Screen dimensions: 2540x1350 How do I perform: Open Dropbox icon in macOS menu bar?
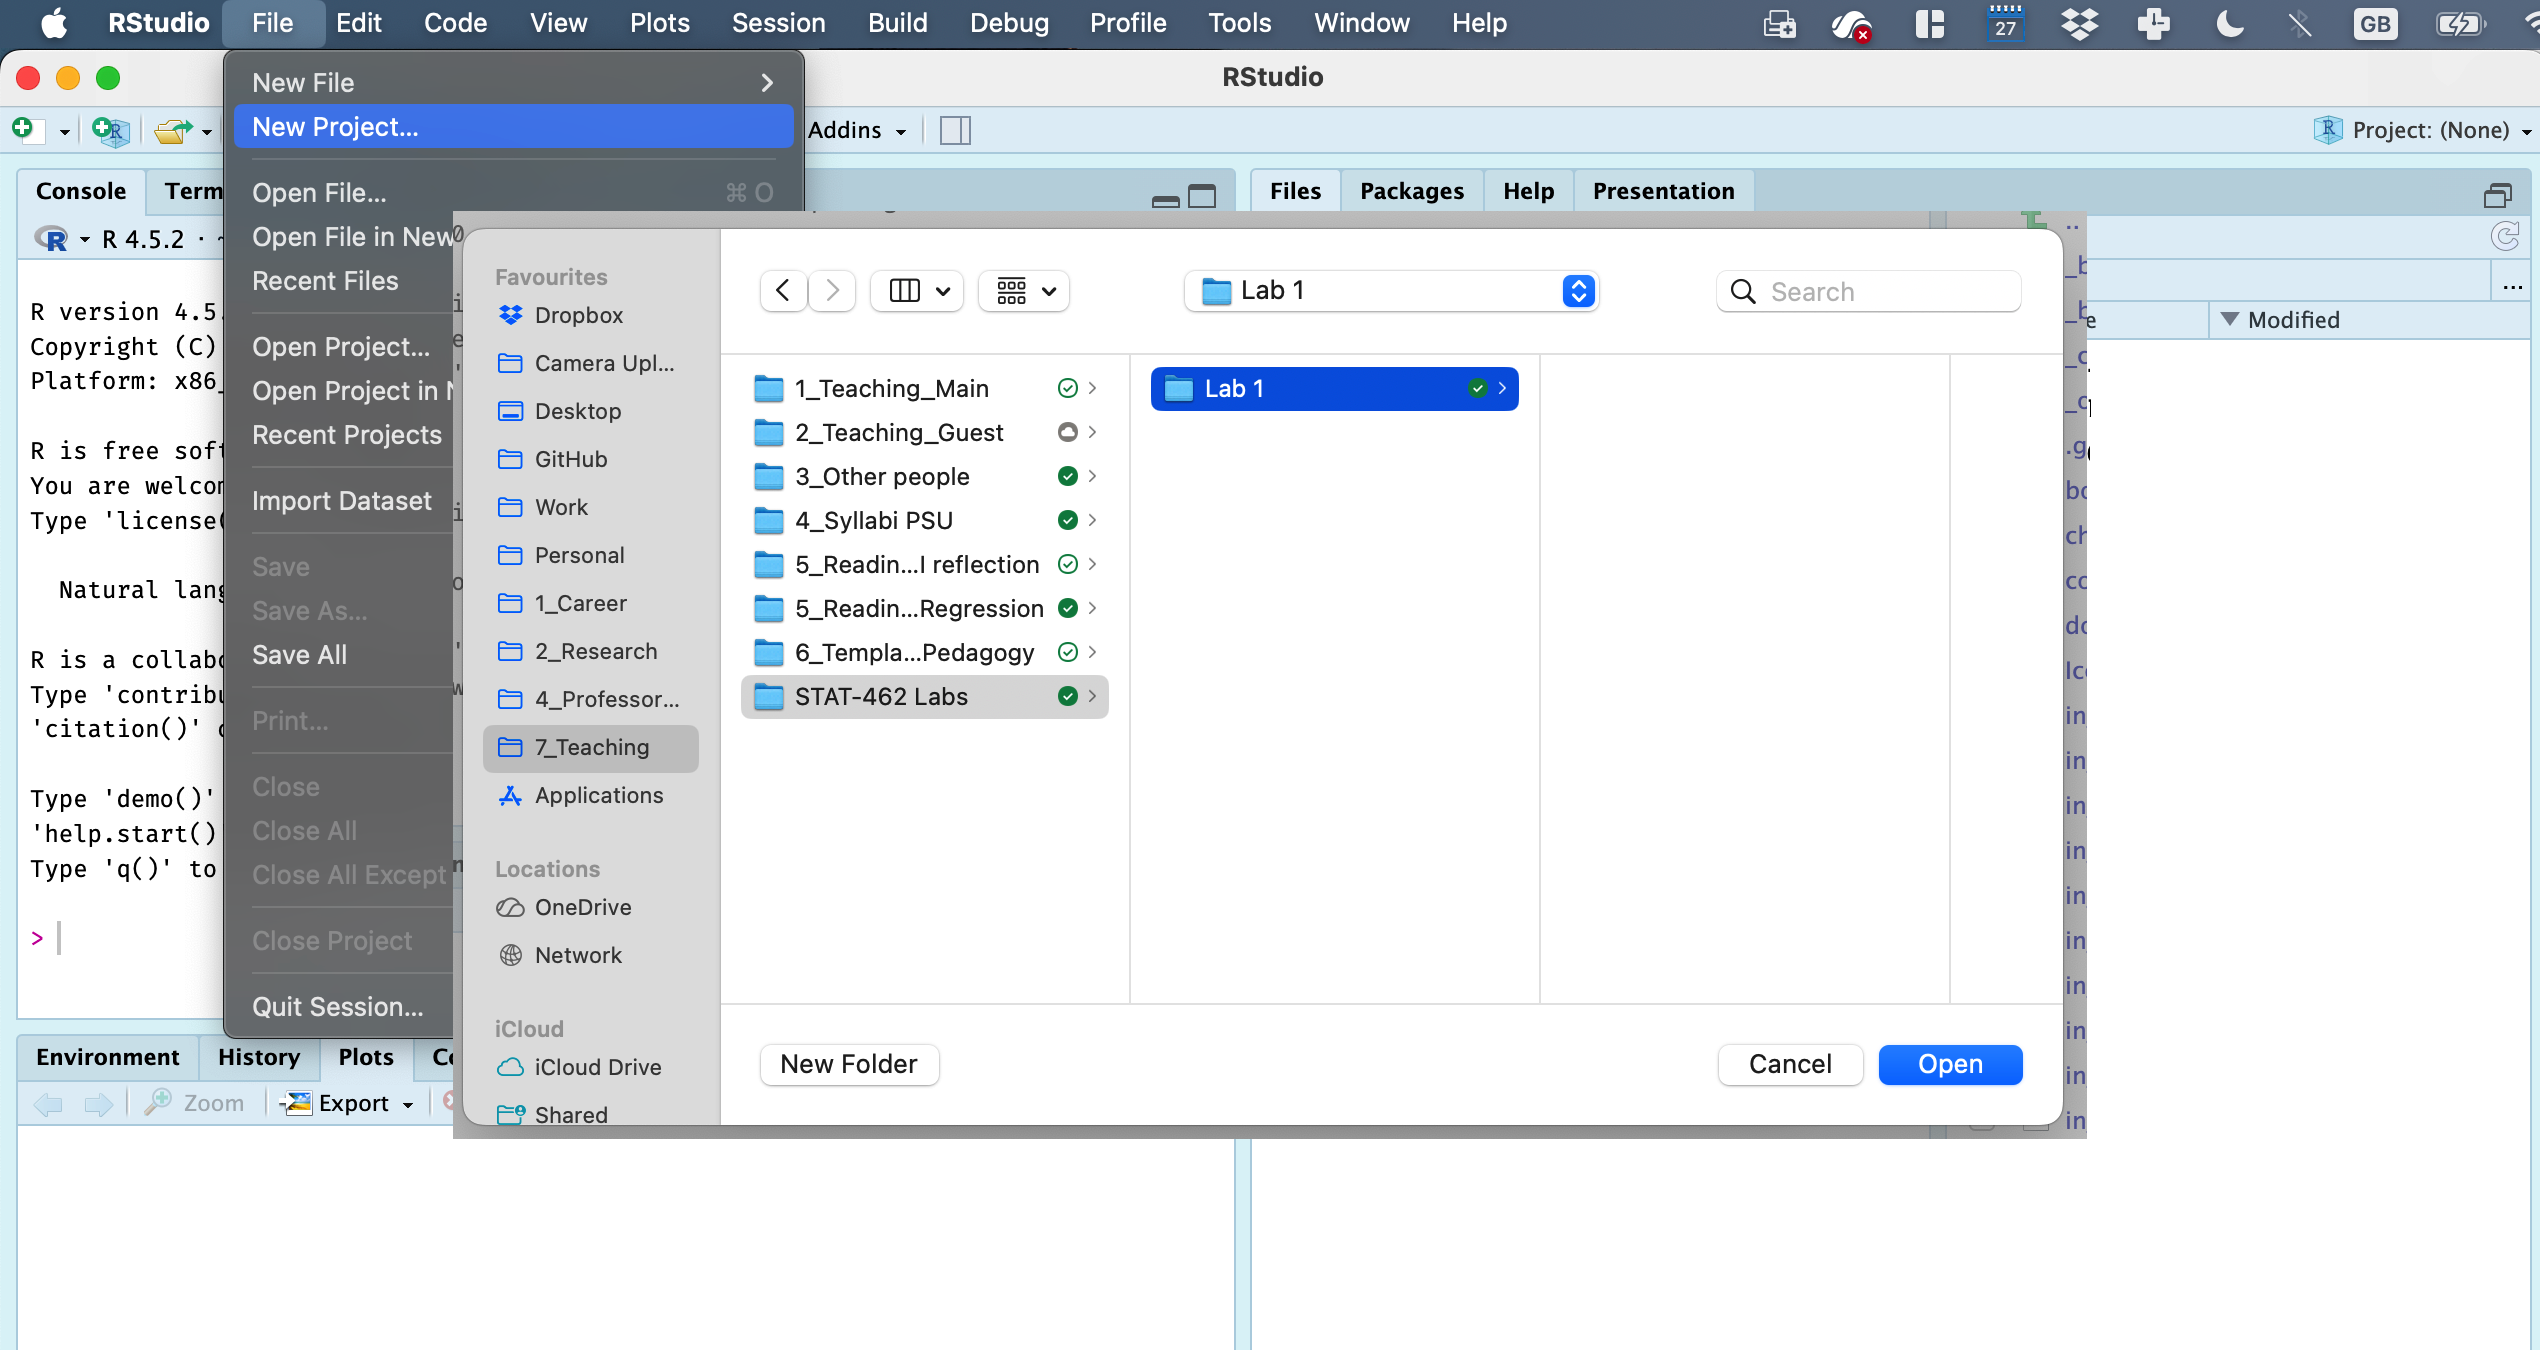pos(2079,23)
